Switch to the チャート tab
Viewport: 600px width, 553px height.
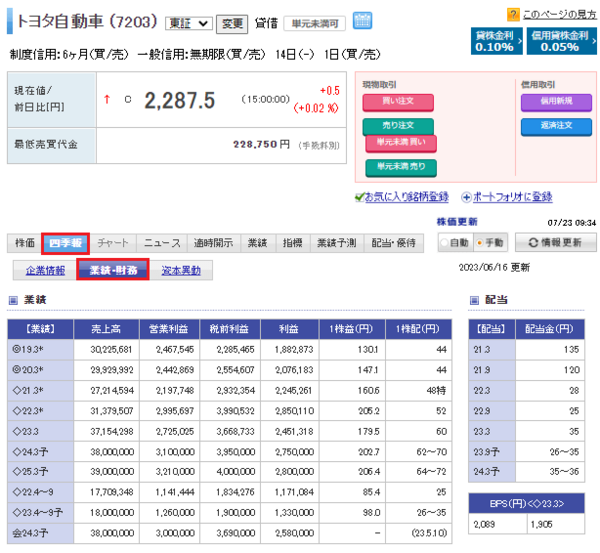(113, 243)
